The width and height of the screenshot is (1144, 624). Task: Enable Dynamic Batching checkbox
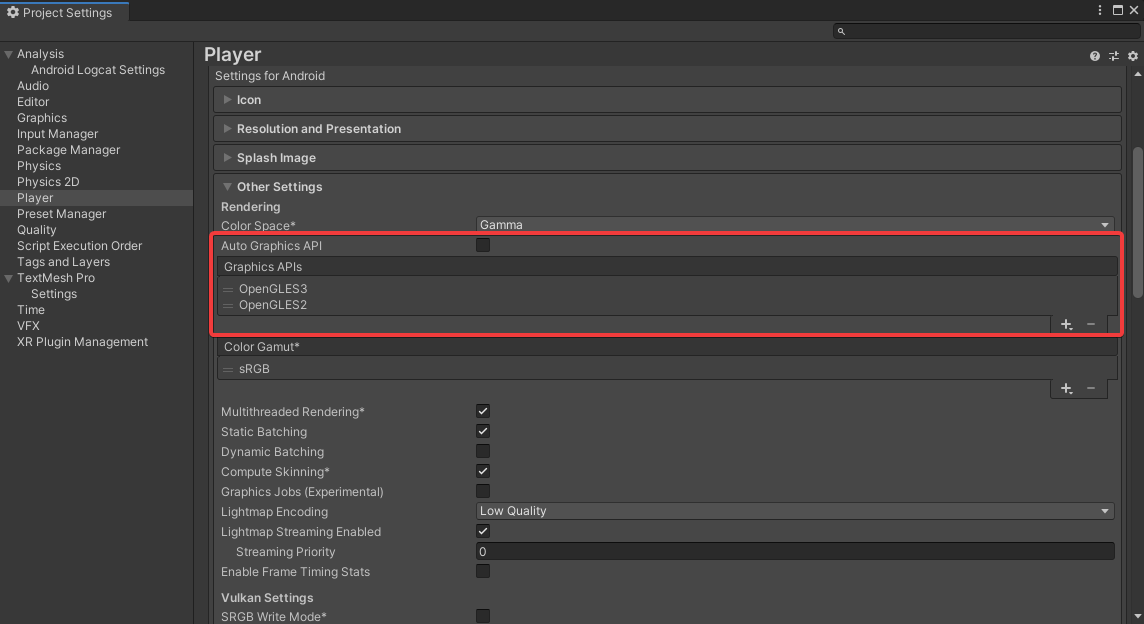[483, 451]
